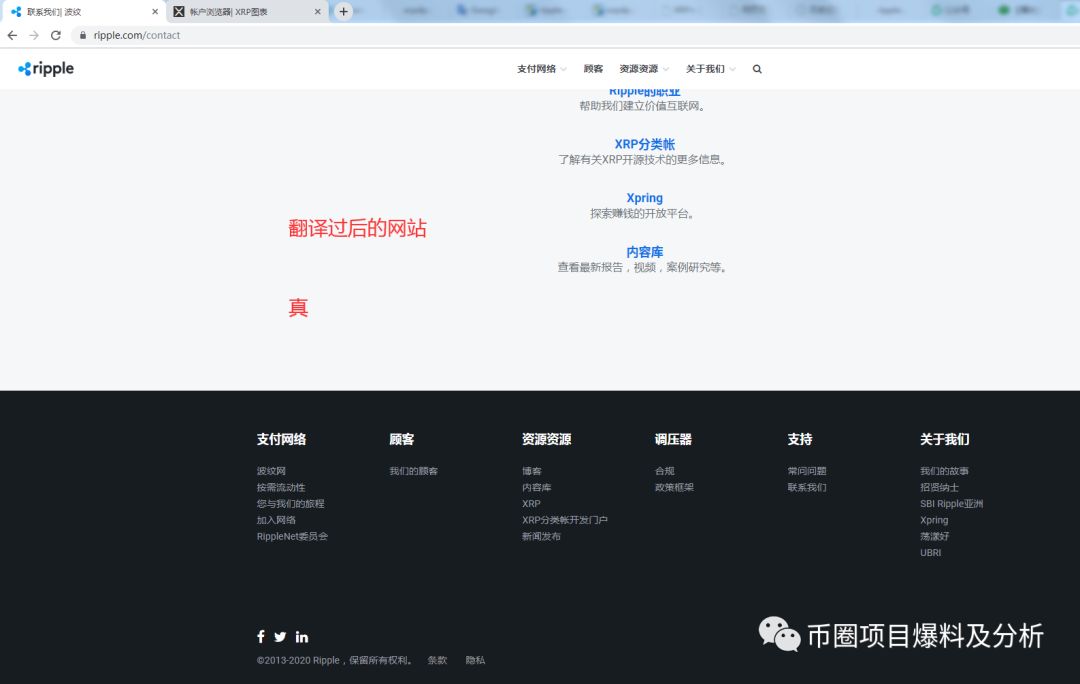Click 按需流动性 footer link
This screenshot has width=1080, height=684.
click(x=281, y=487)
